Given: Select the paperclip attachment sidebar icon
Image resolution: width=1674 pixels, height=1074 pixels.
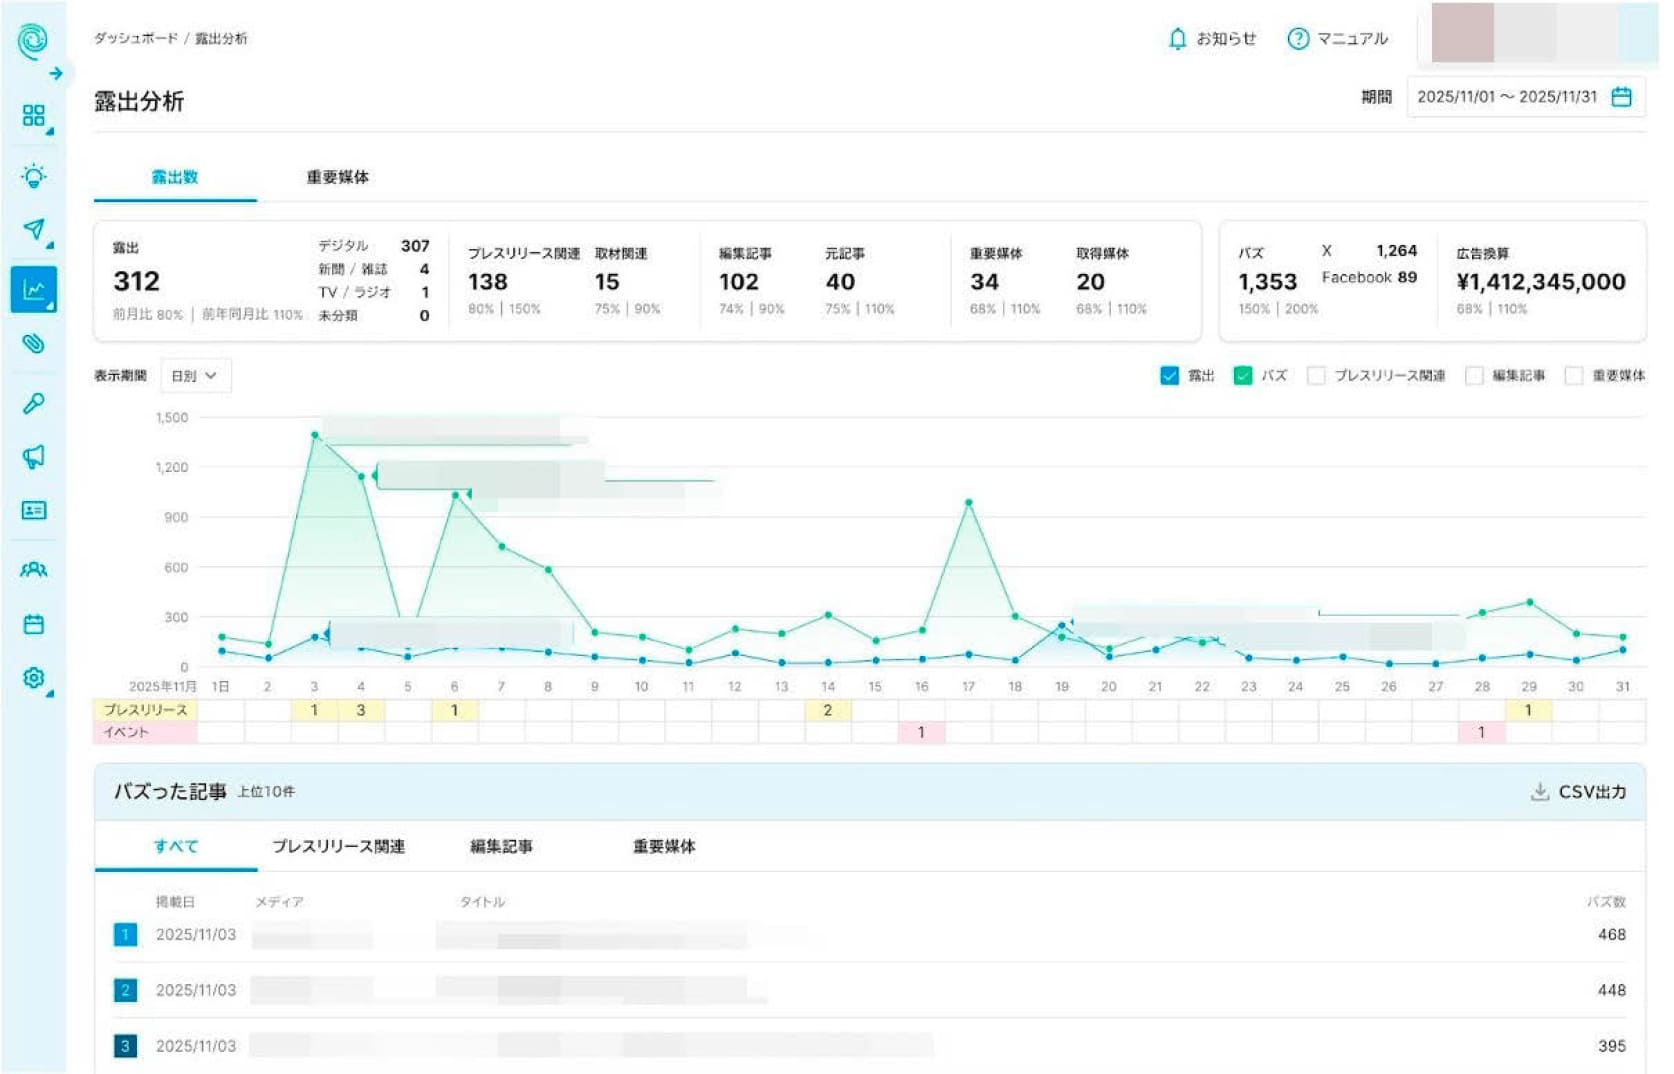Looking at the screenshot, I should tap(33, 344).
